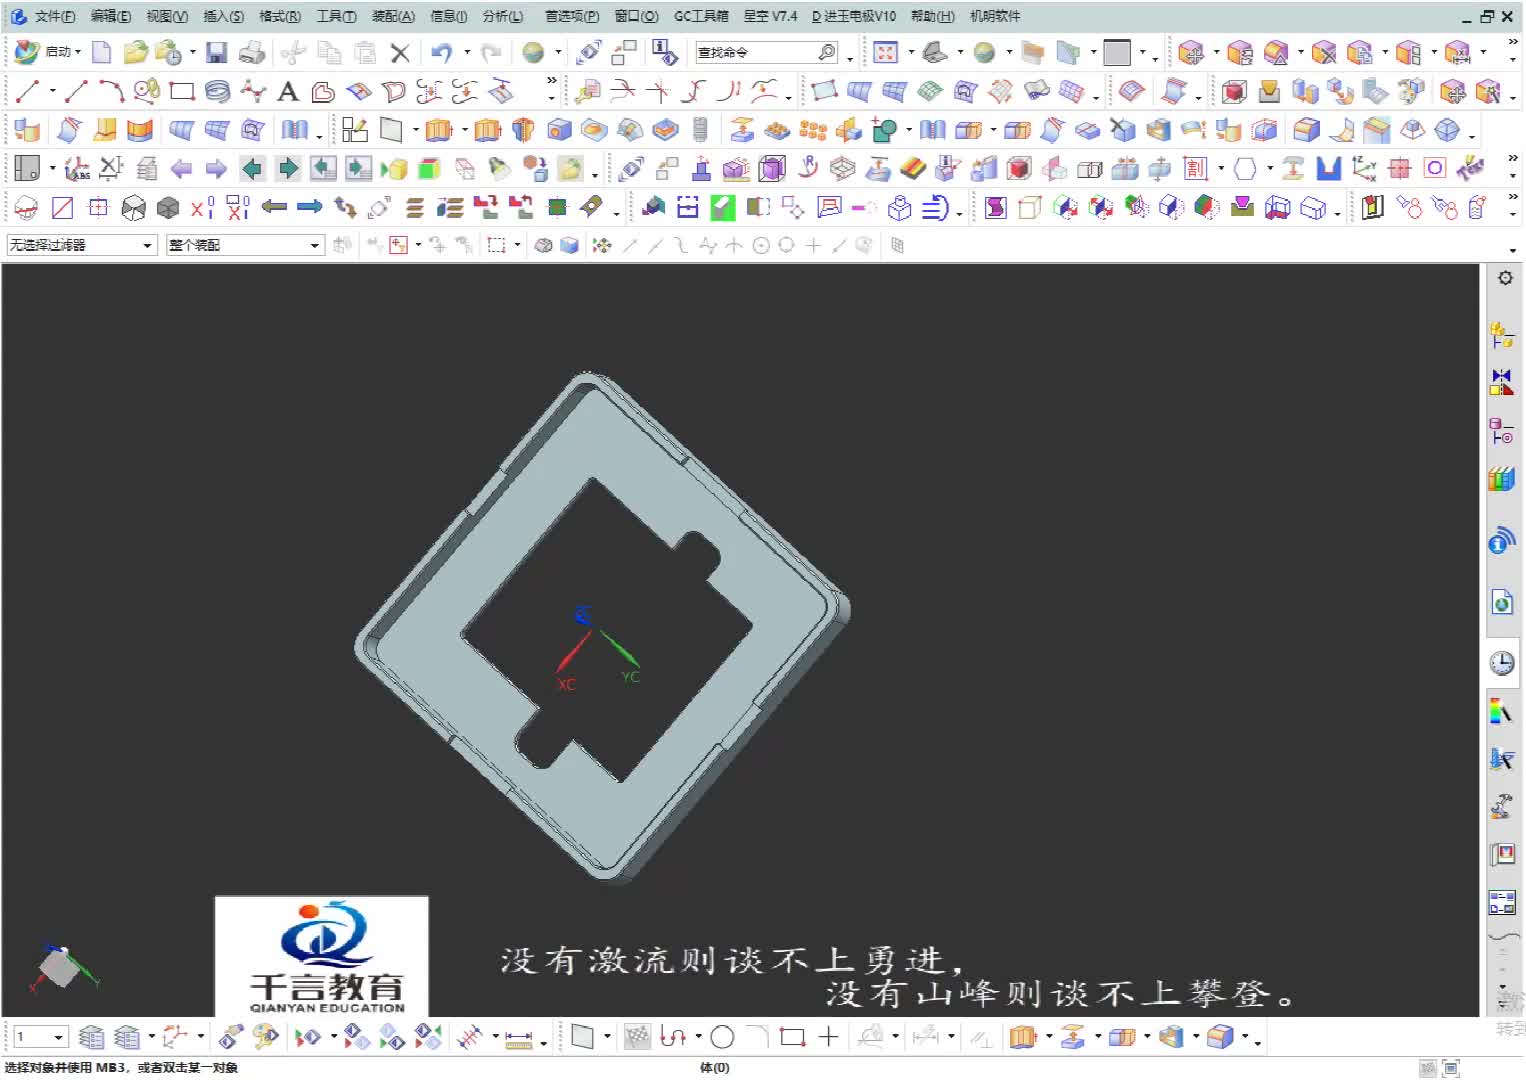Delete selection with the X icon
The width and height of the screenshot is (1526, 1080).
(x=400, y=52)
